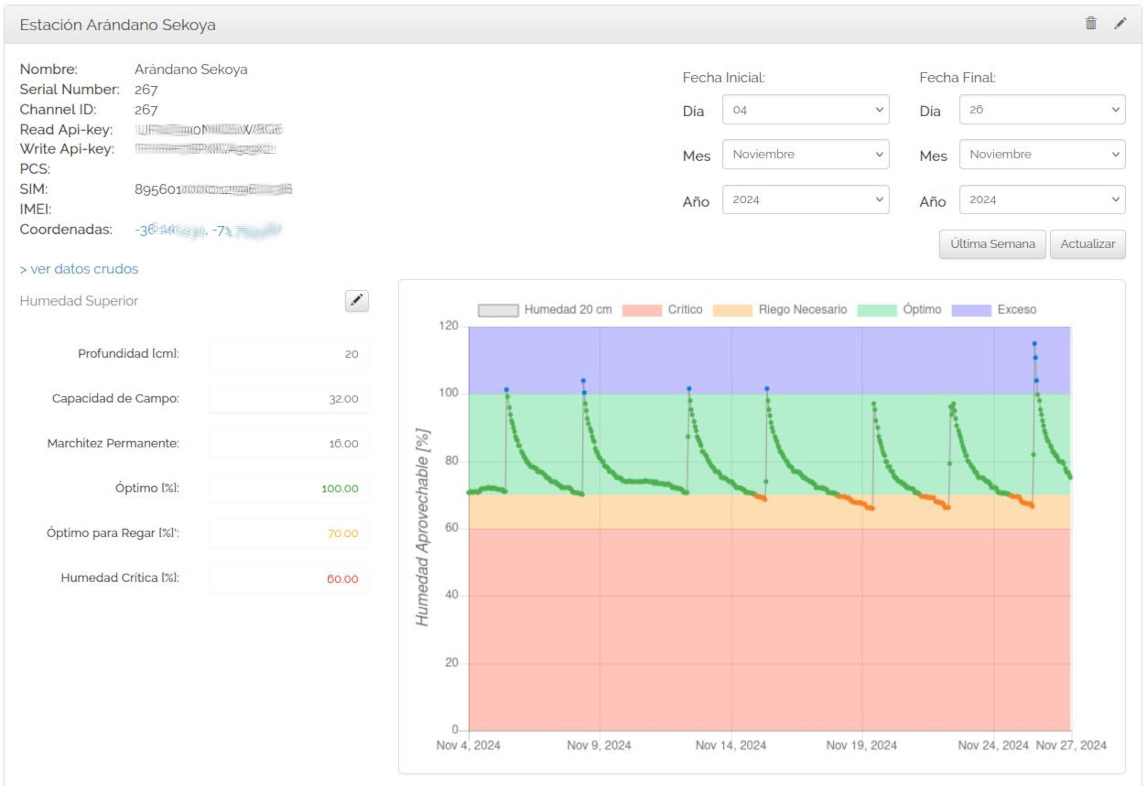This screenshot has width=1147, height=786.
Task: Open the Fecha Inicial Día dropdown
Action: (805, 110)
